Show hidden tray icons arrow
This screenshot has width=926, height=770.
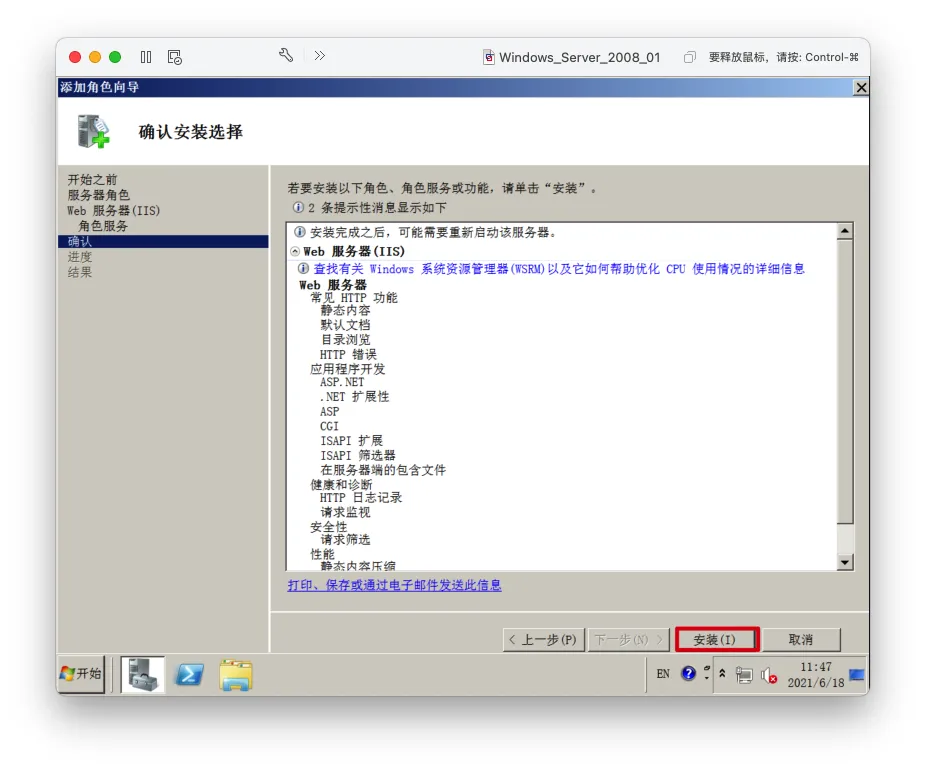tap(722, 673)
